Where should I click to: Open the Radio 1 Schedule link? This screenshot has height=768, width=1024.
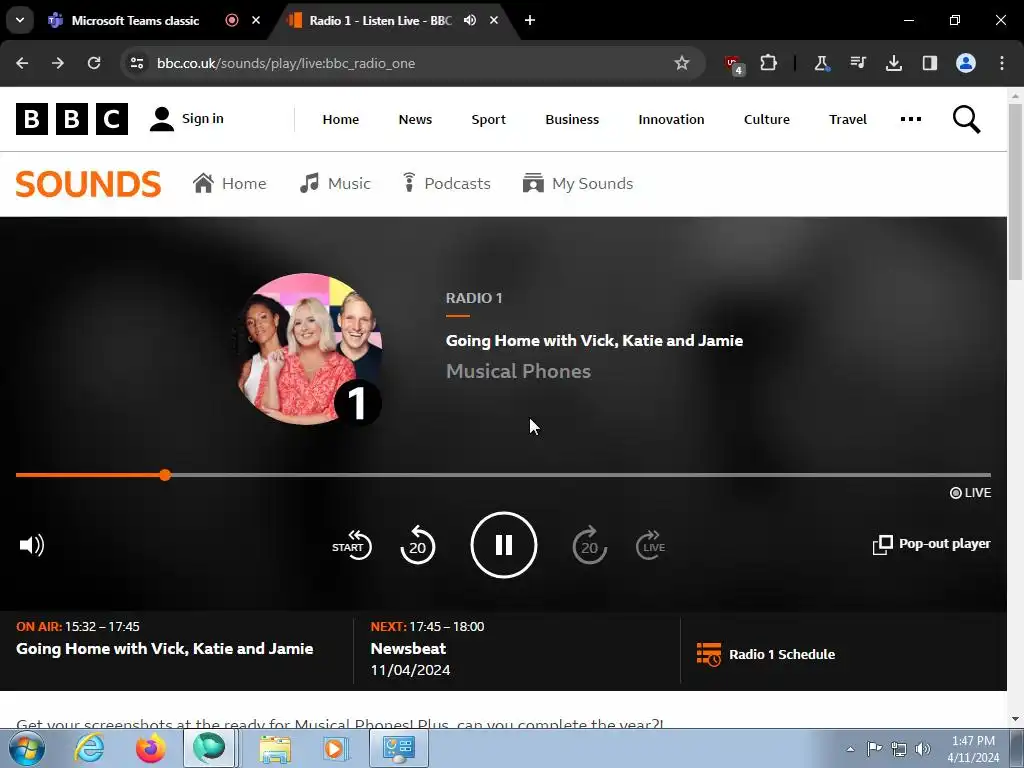tap(765, 654)
